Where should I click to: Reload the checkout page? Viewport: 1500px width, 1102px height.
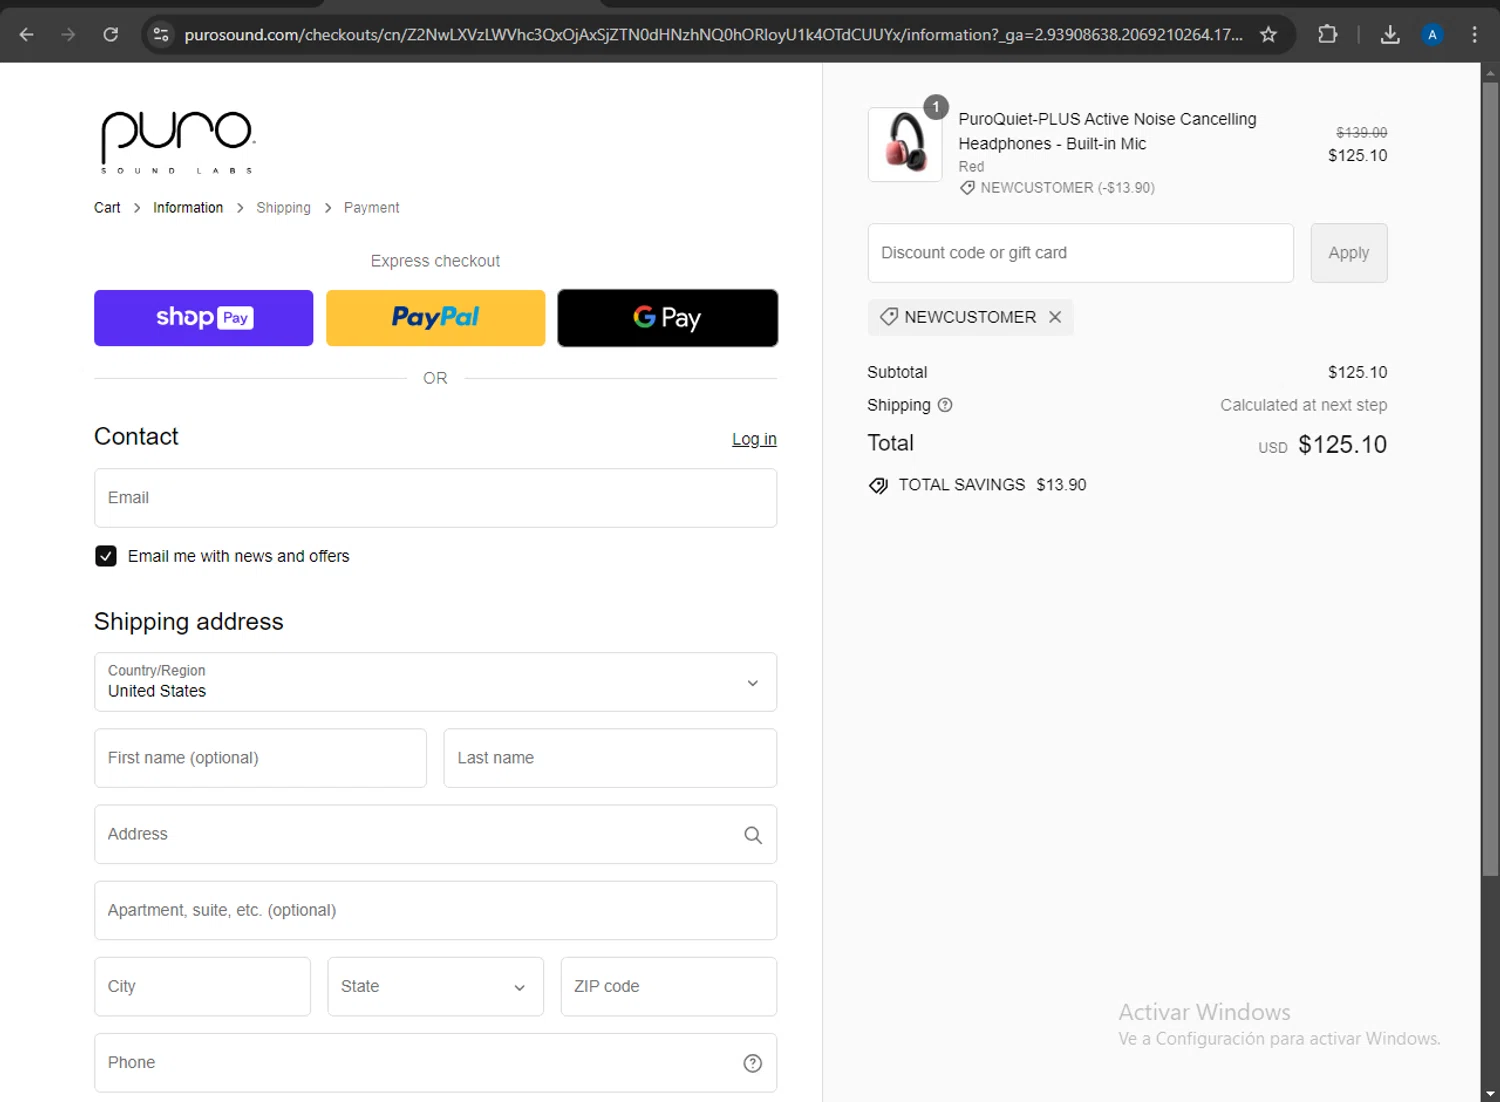(x=111, y=35)
